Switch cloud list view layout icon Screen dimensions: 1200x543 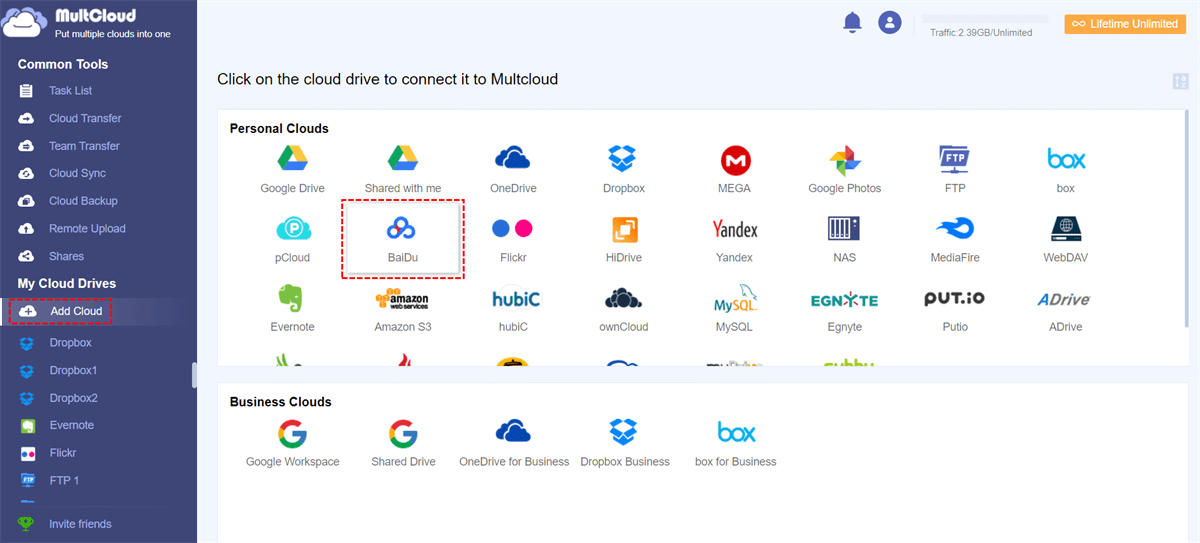click(x=1180, y=81)
